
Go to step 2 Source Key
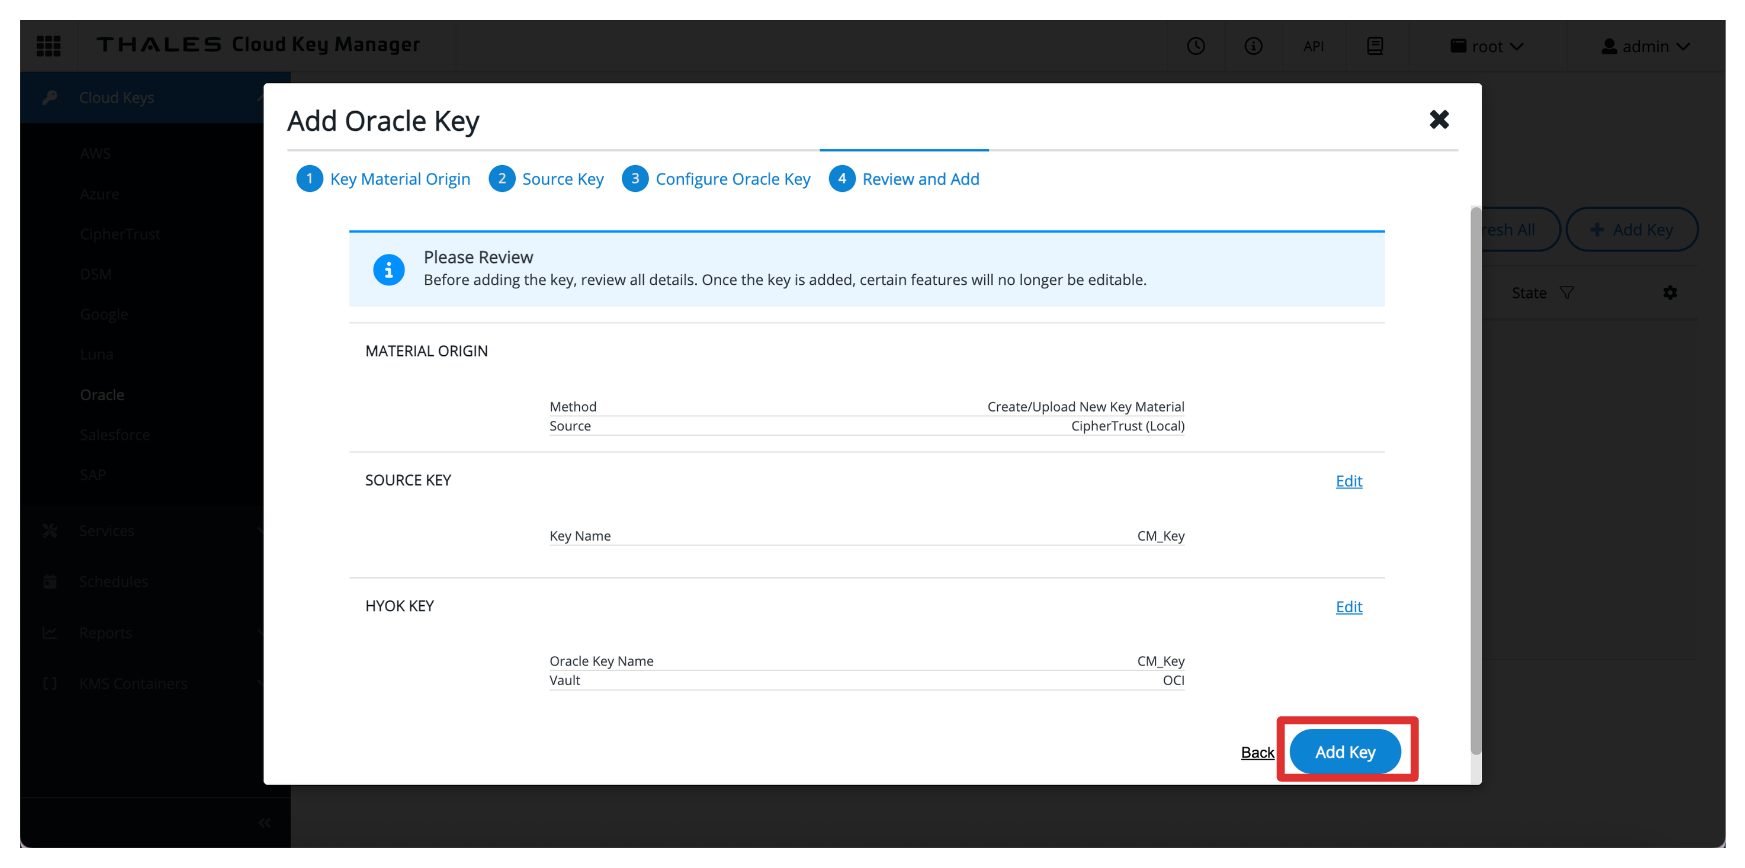point(547,179)
